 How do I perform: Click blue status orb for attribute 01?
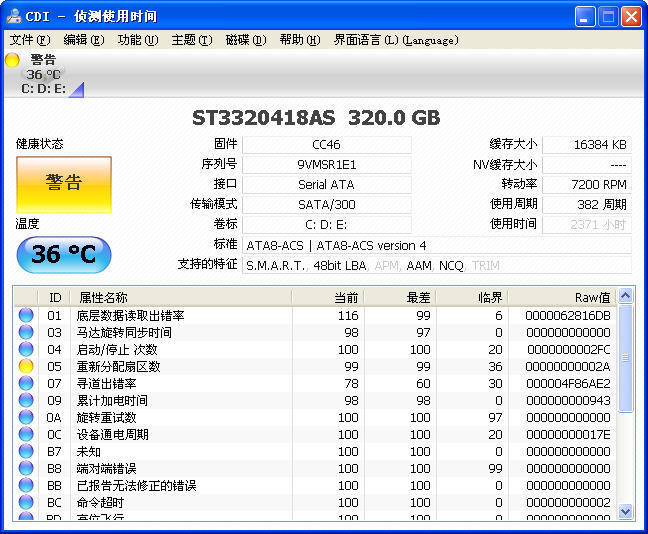coord(26,316)
